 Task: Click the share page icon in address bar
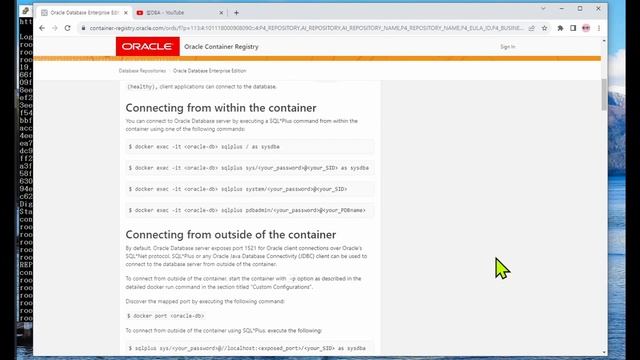click(531, 28)
